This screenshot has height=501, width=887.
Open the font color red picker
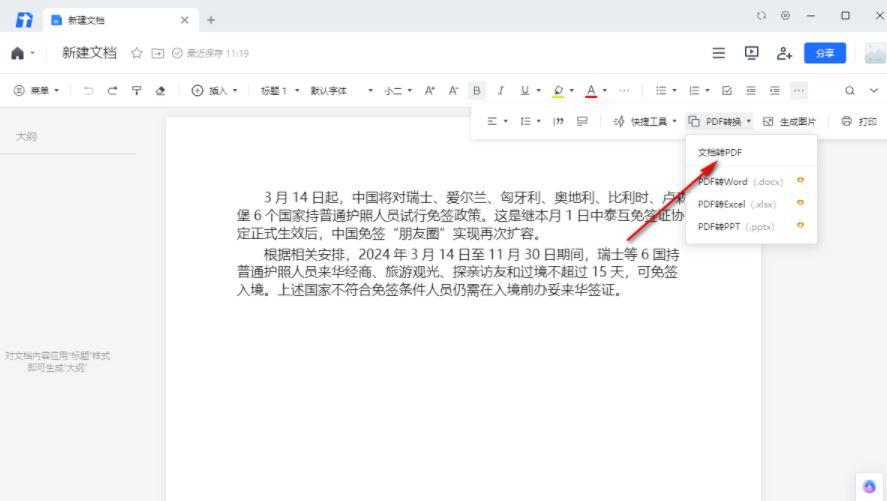[x=591, y=90]
